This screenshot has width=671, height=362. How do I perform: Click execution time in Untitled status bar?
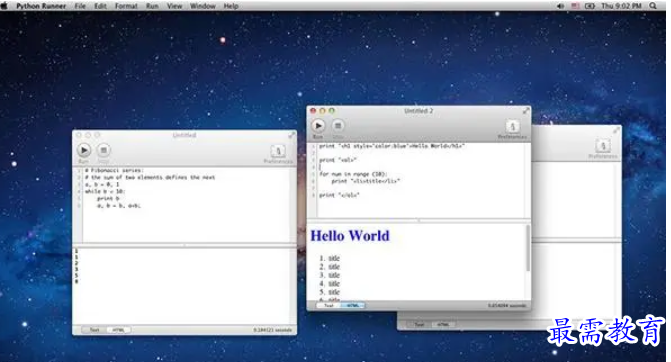[273, 330]
